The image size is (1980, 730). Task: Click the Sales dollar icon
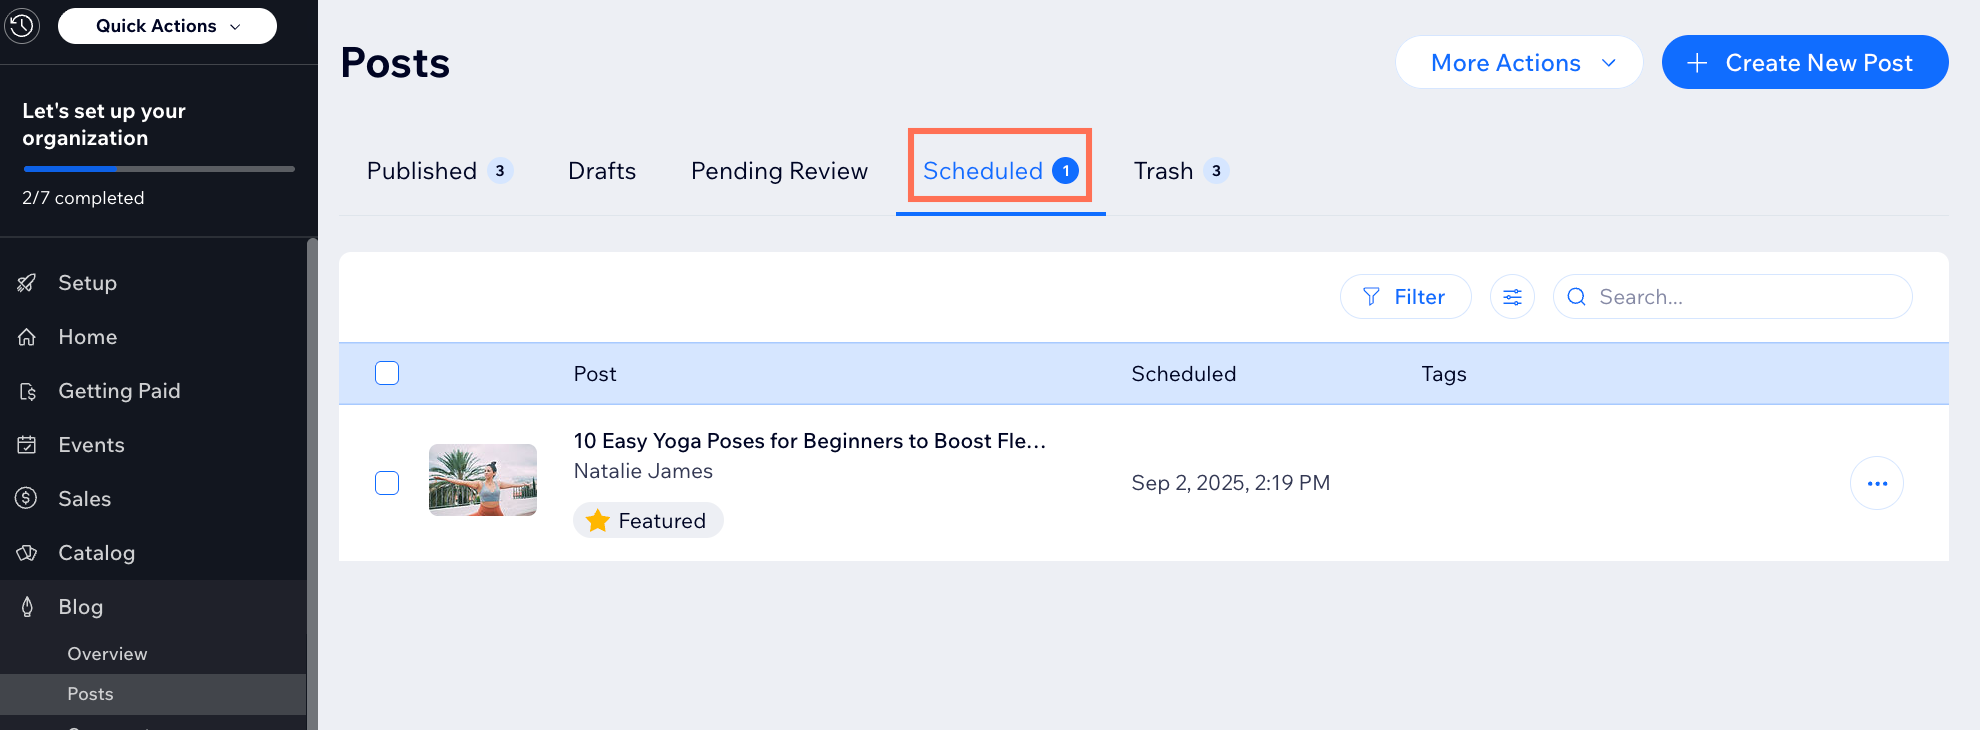pyautogui.click(x=27, y=498)
